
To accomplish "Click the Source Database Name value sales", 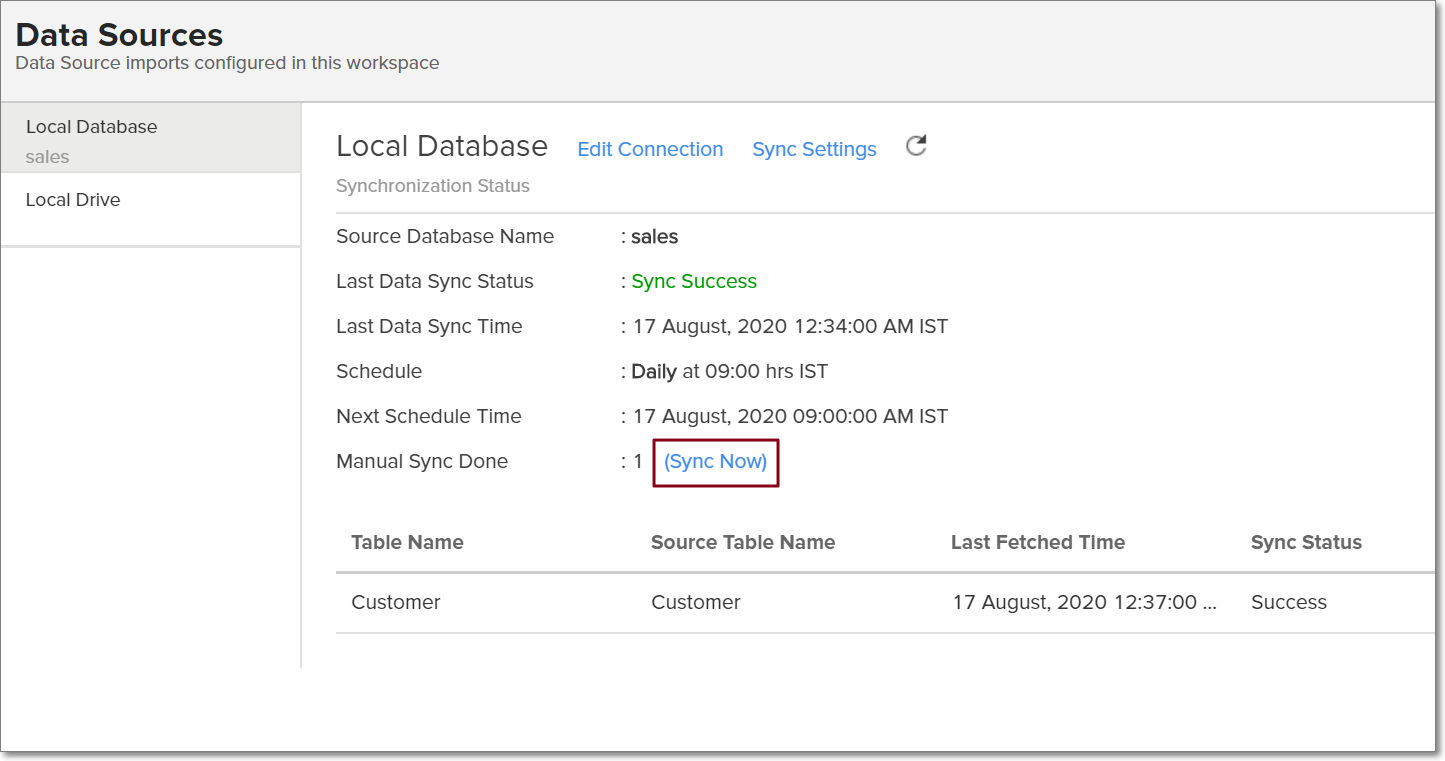I will (654, 237).
